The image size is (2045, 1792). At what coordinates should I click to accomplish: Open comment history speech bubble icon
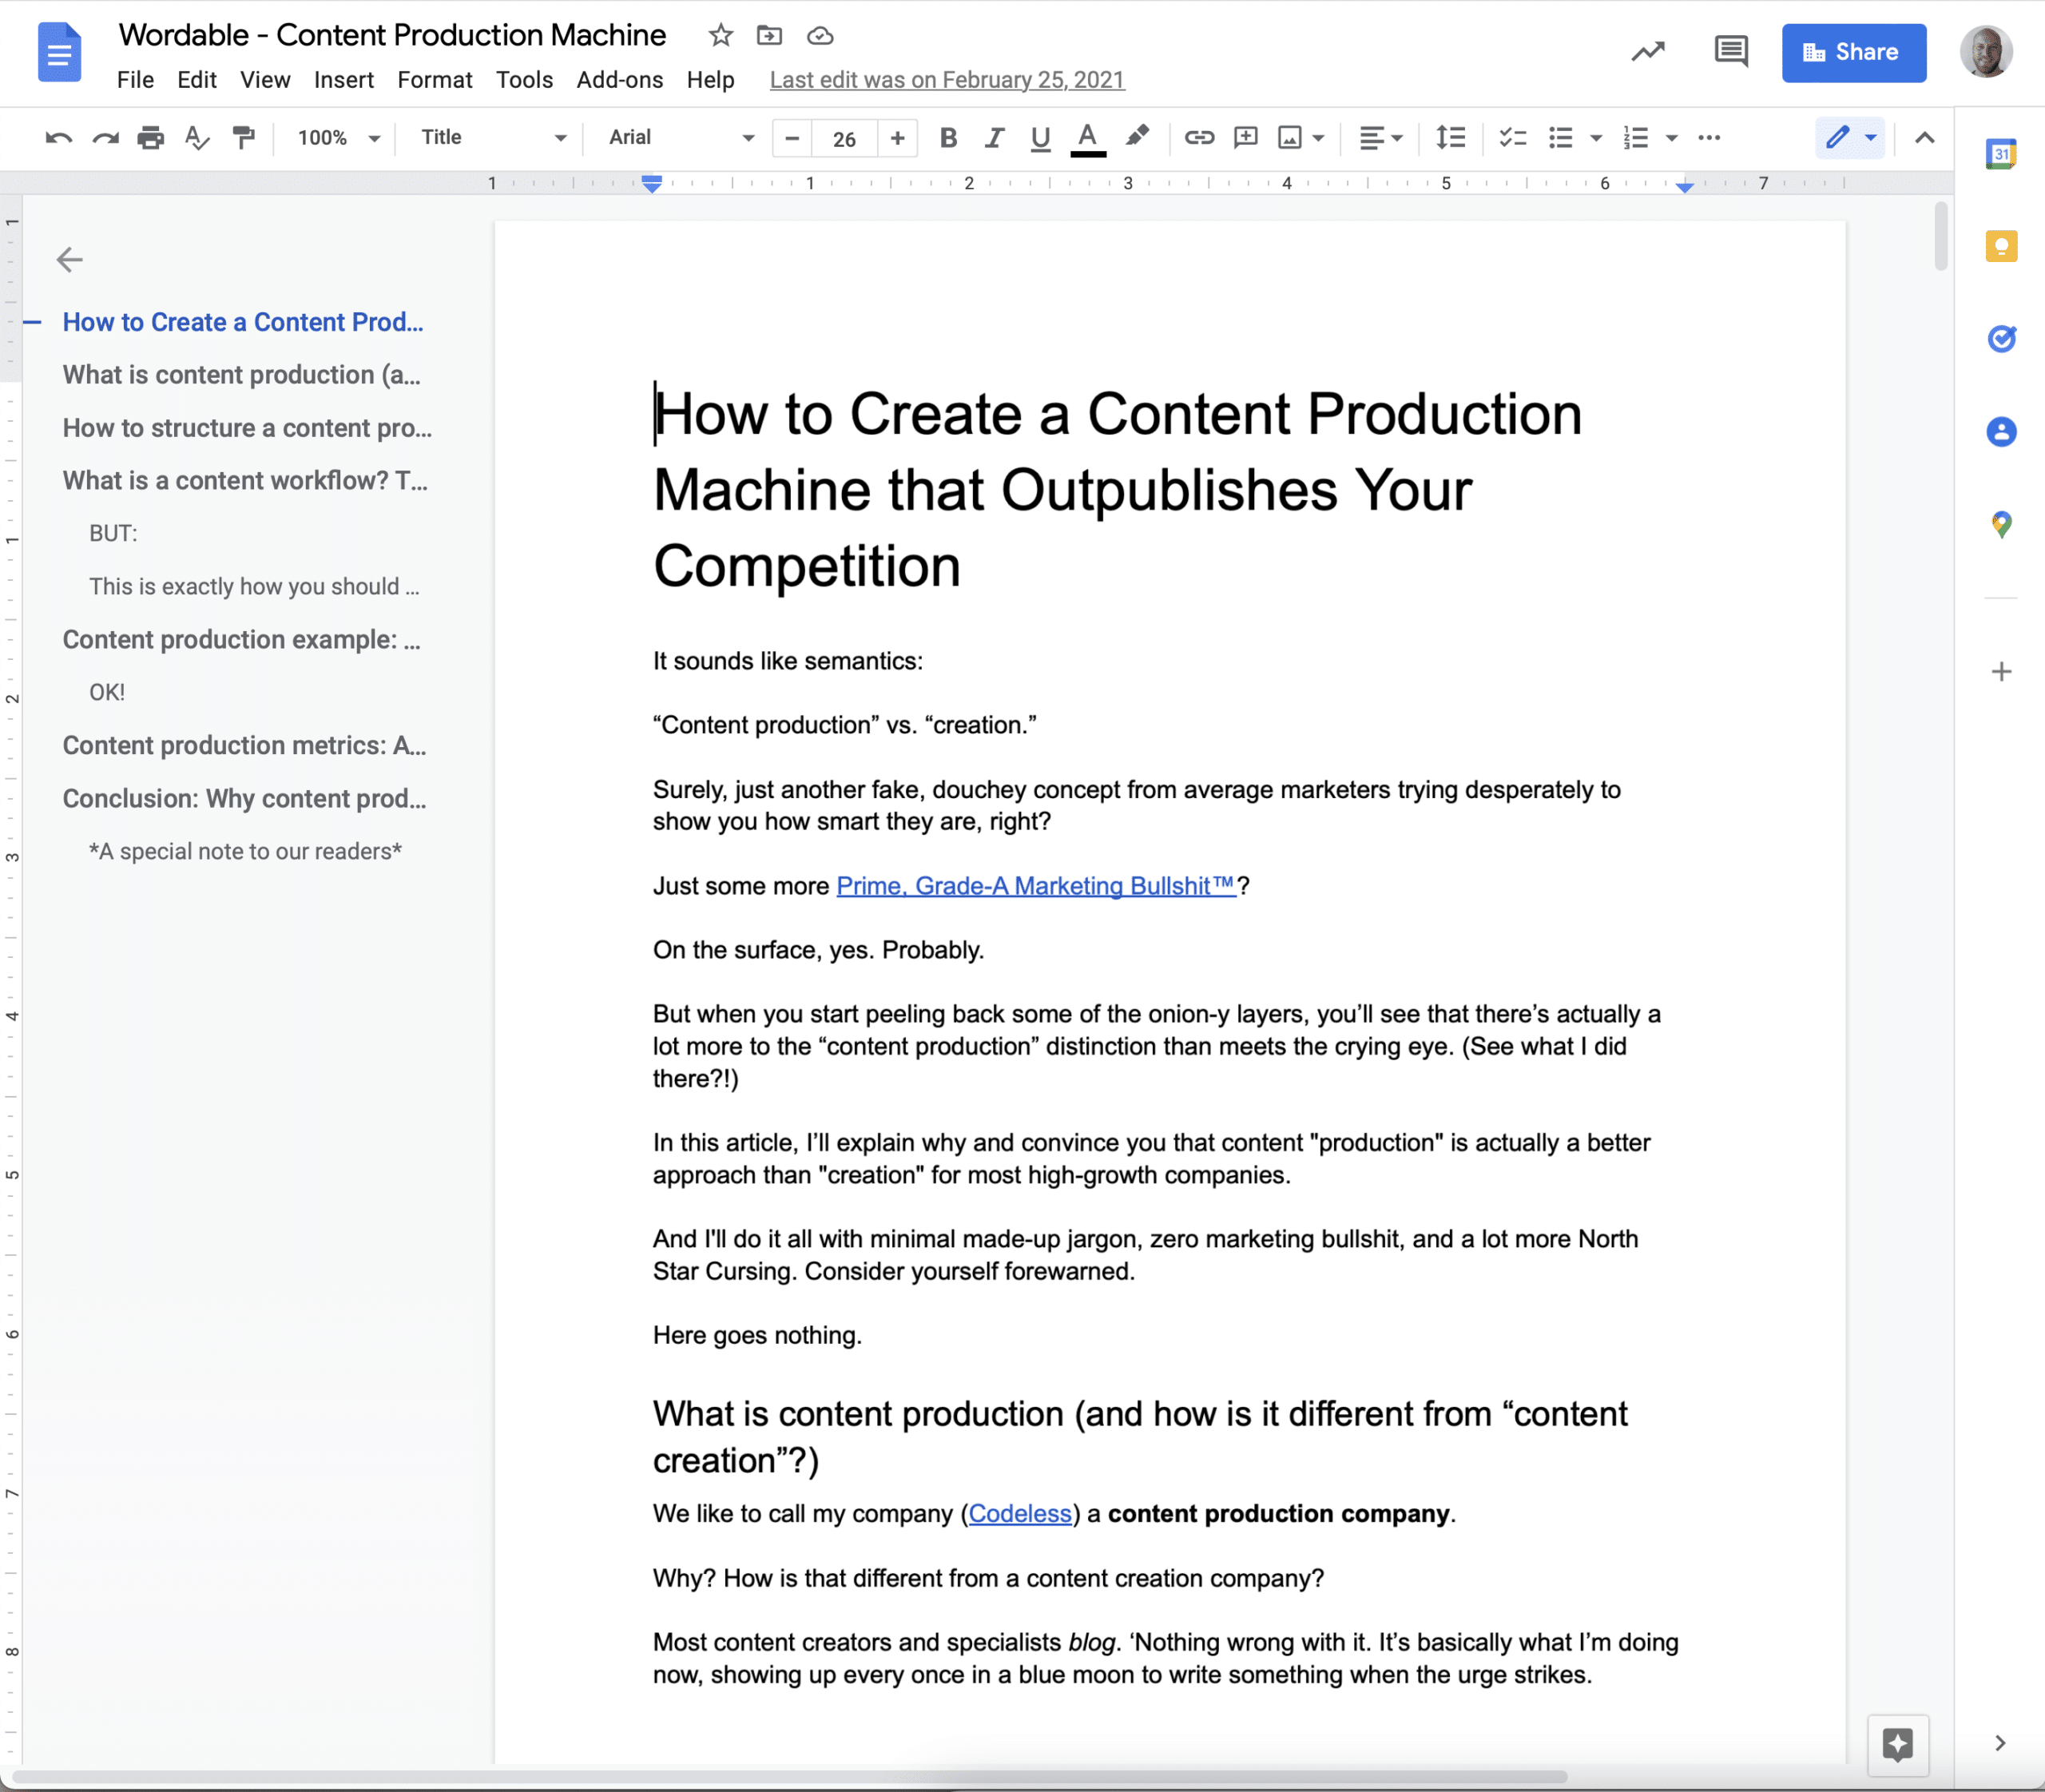tap(1730, 51)
